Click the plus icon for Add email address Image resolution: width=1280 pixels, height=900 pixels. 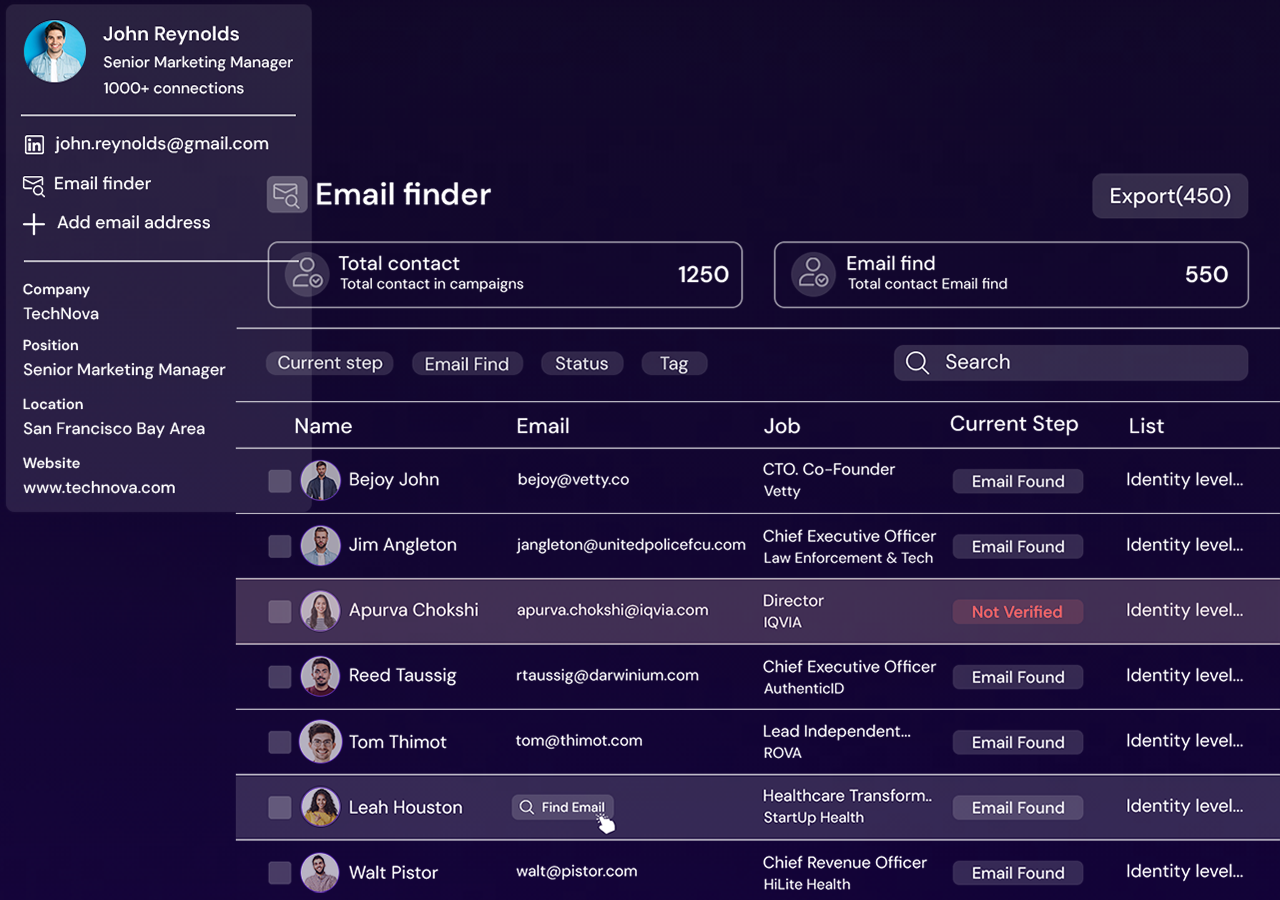[x=34, y=224]
